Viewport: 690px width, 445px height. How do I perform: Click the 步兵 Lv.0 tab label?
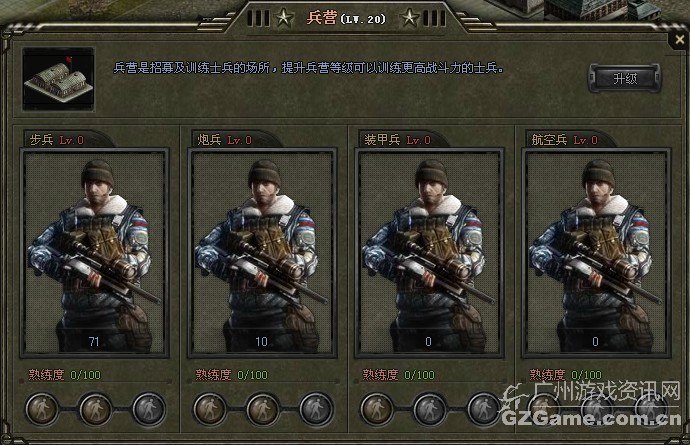(56, 140)
